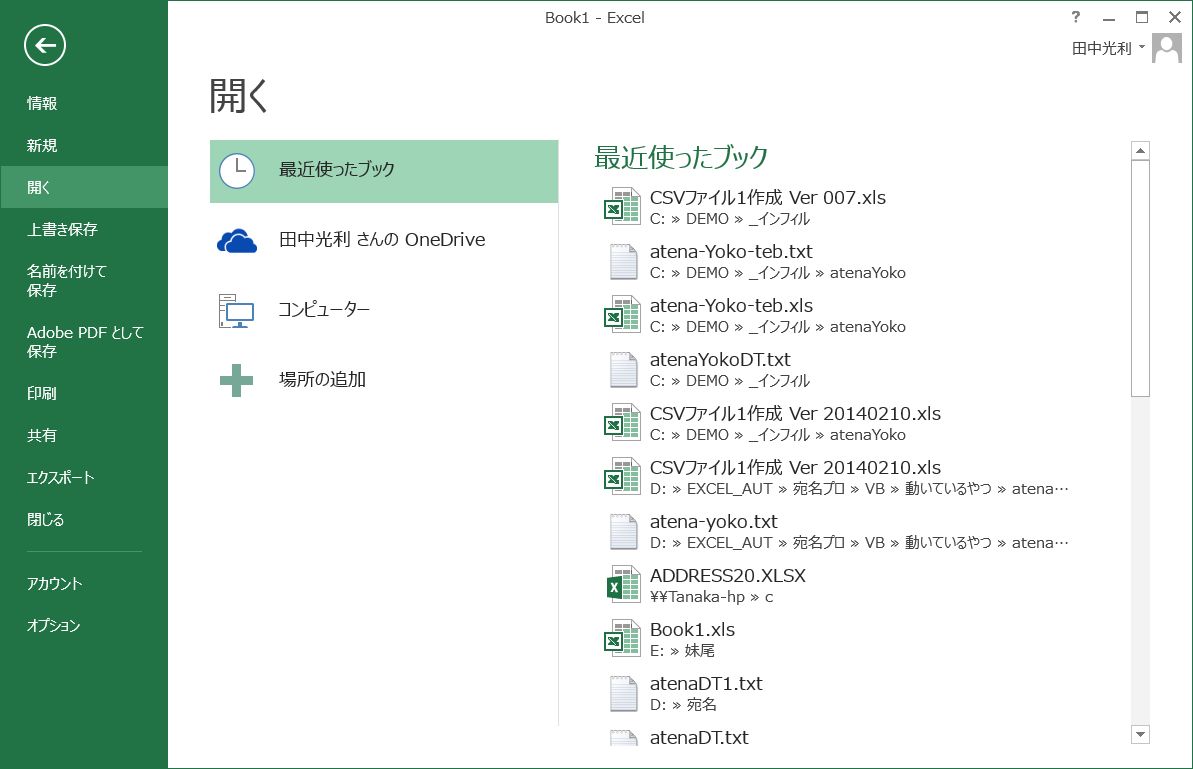Expand the 田中光利 account dropdown

tap(1108, 48)
